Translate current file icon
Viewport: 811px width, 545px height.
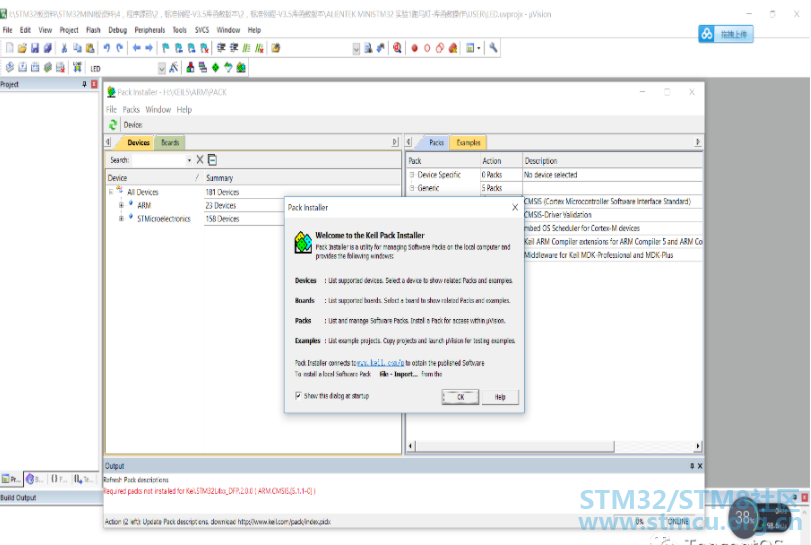[x=10, y=67]
